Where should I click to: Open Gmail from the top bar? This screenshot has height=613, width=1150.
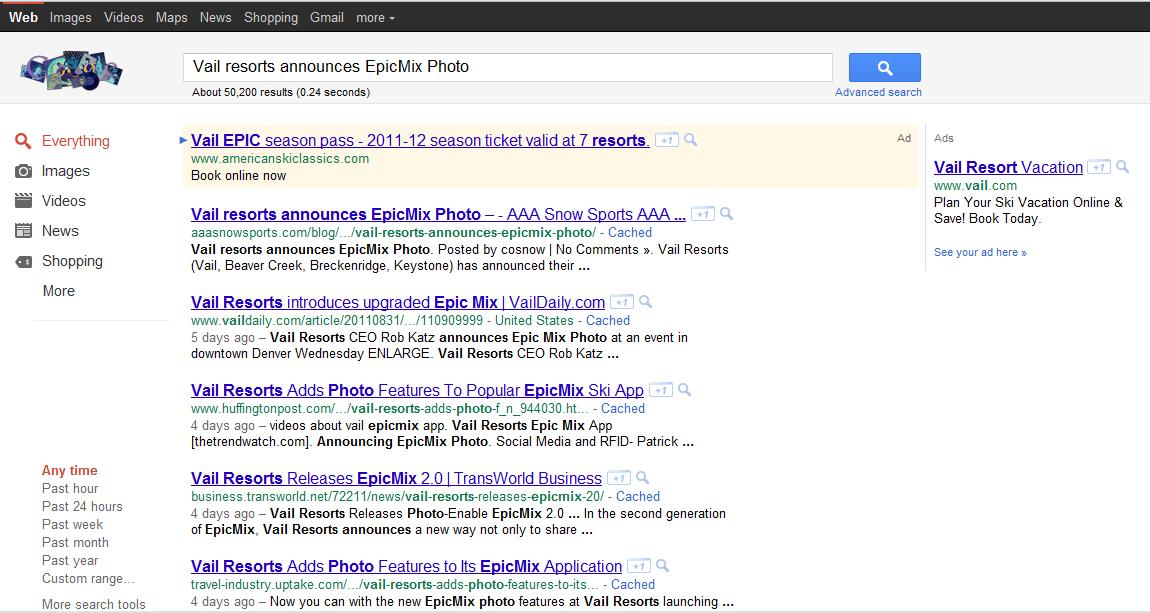(326, 18)
